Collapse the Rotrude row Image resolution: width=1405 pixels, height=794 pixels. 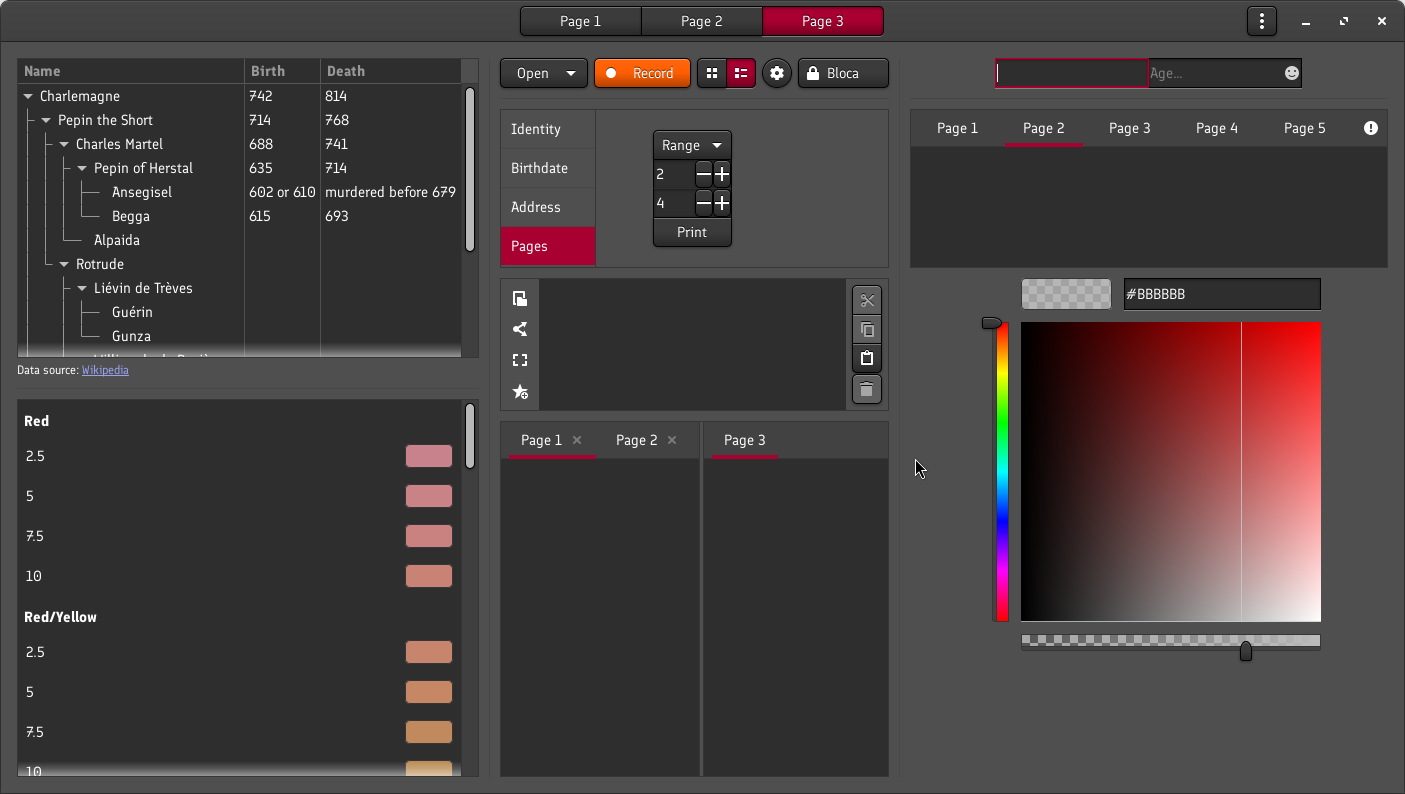[64, 264]
